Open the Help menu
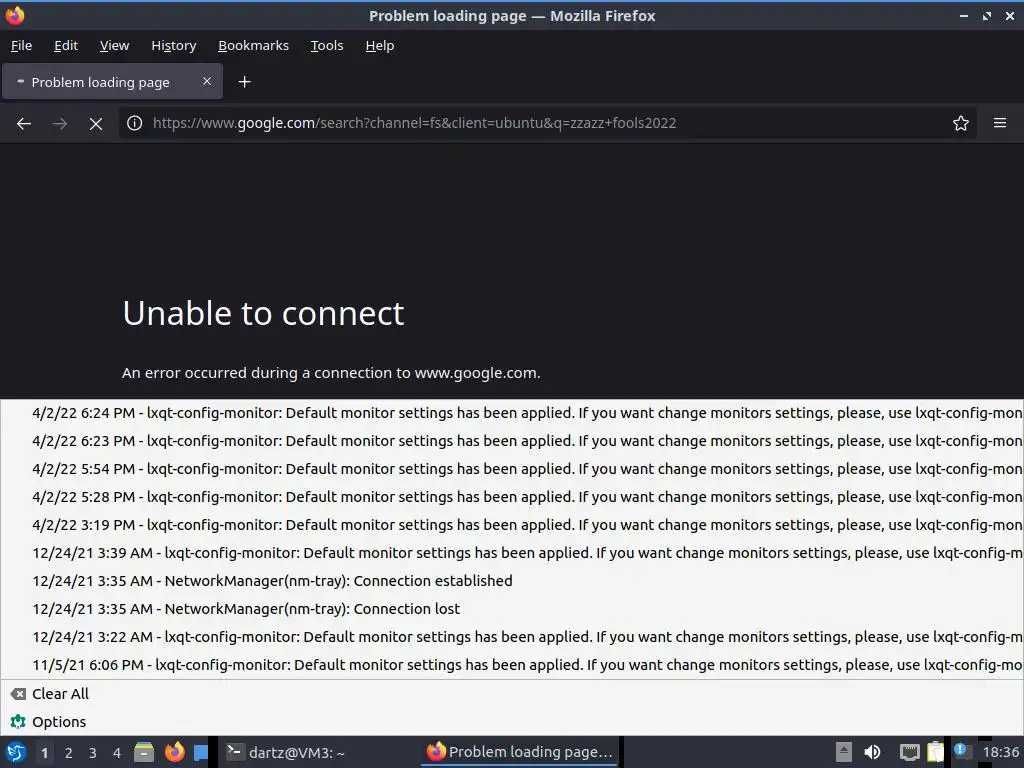 379,46
